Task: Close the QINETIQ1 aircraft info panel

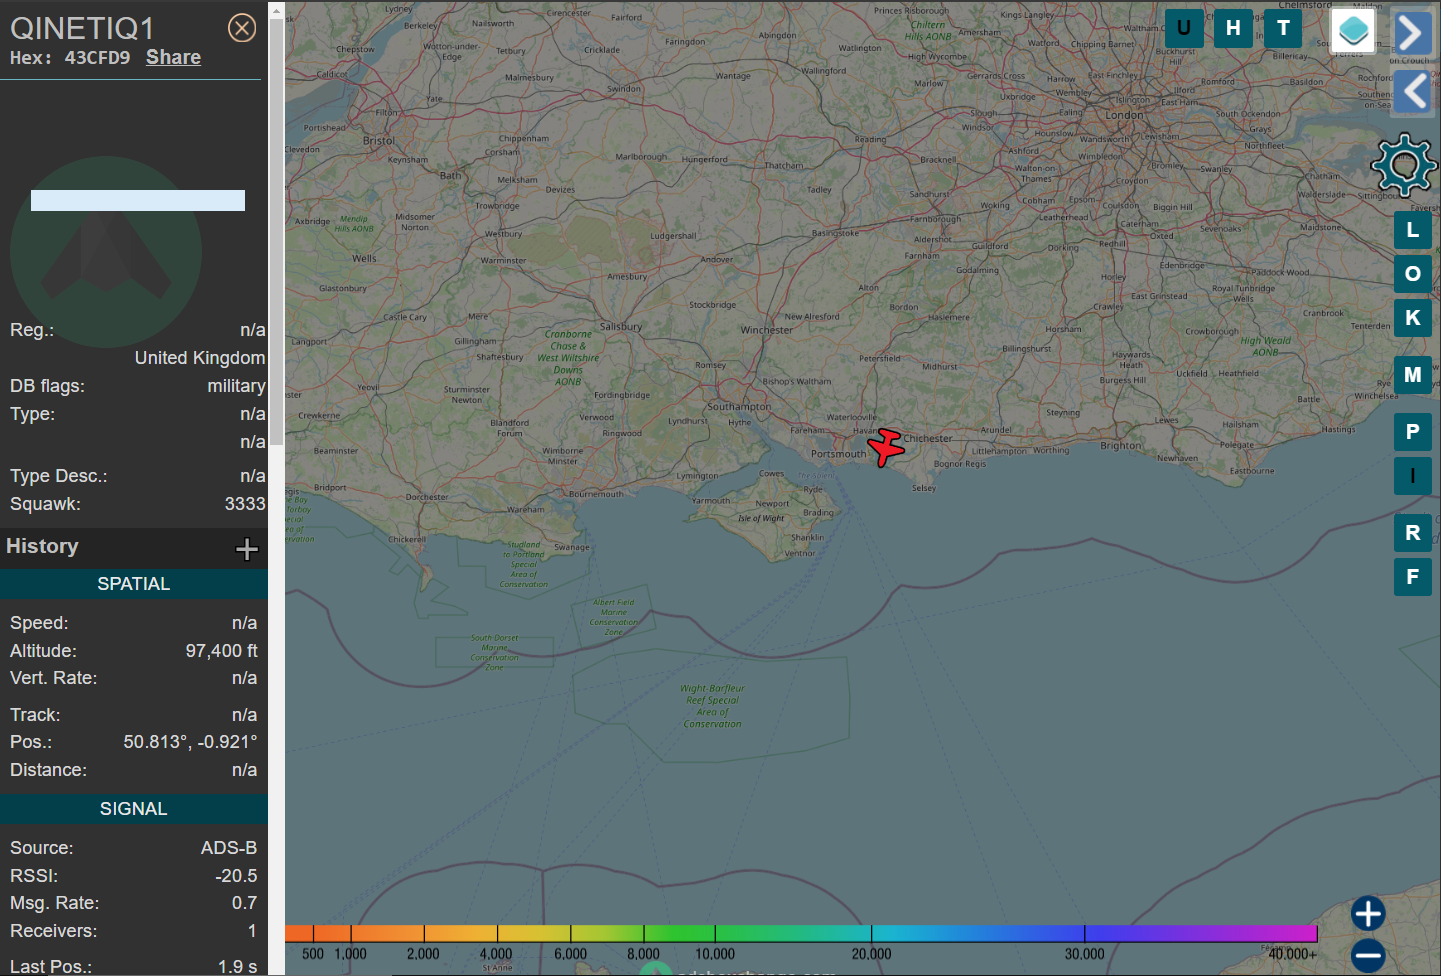Action: click(242, 28)
